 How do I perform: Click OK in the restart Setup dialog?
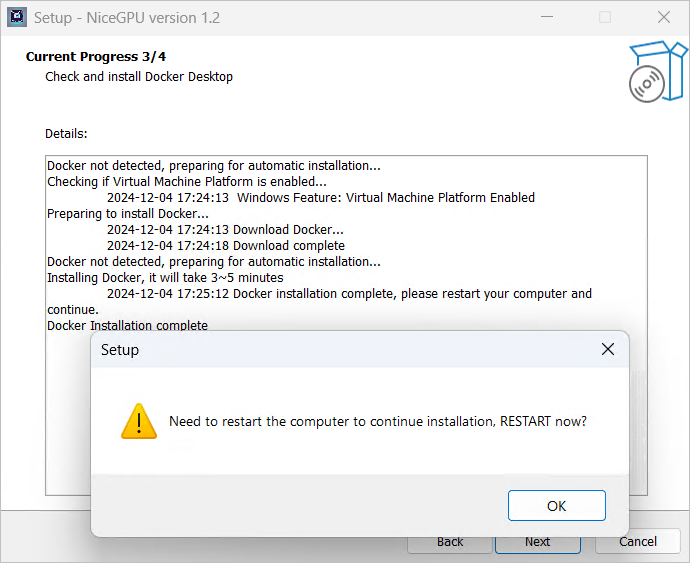point(557,505)
